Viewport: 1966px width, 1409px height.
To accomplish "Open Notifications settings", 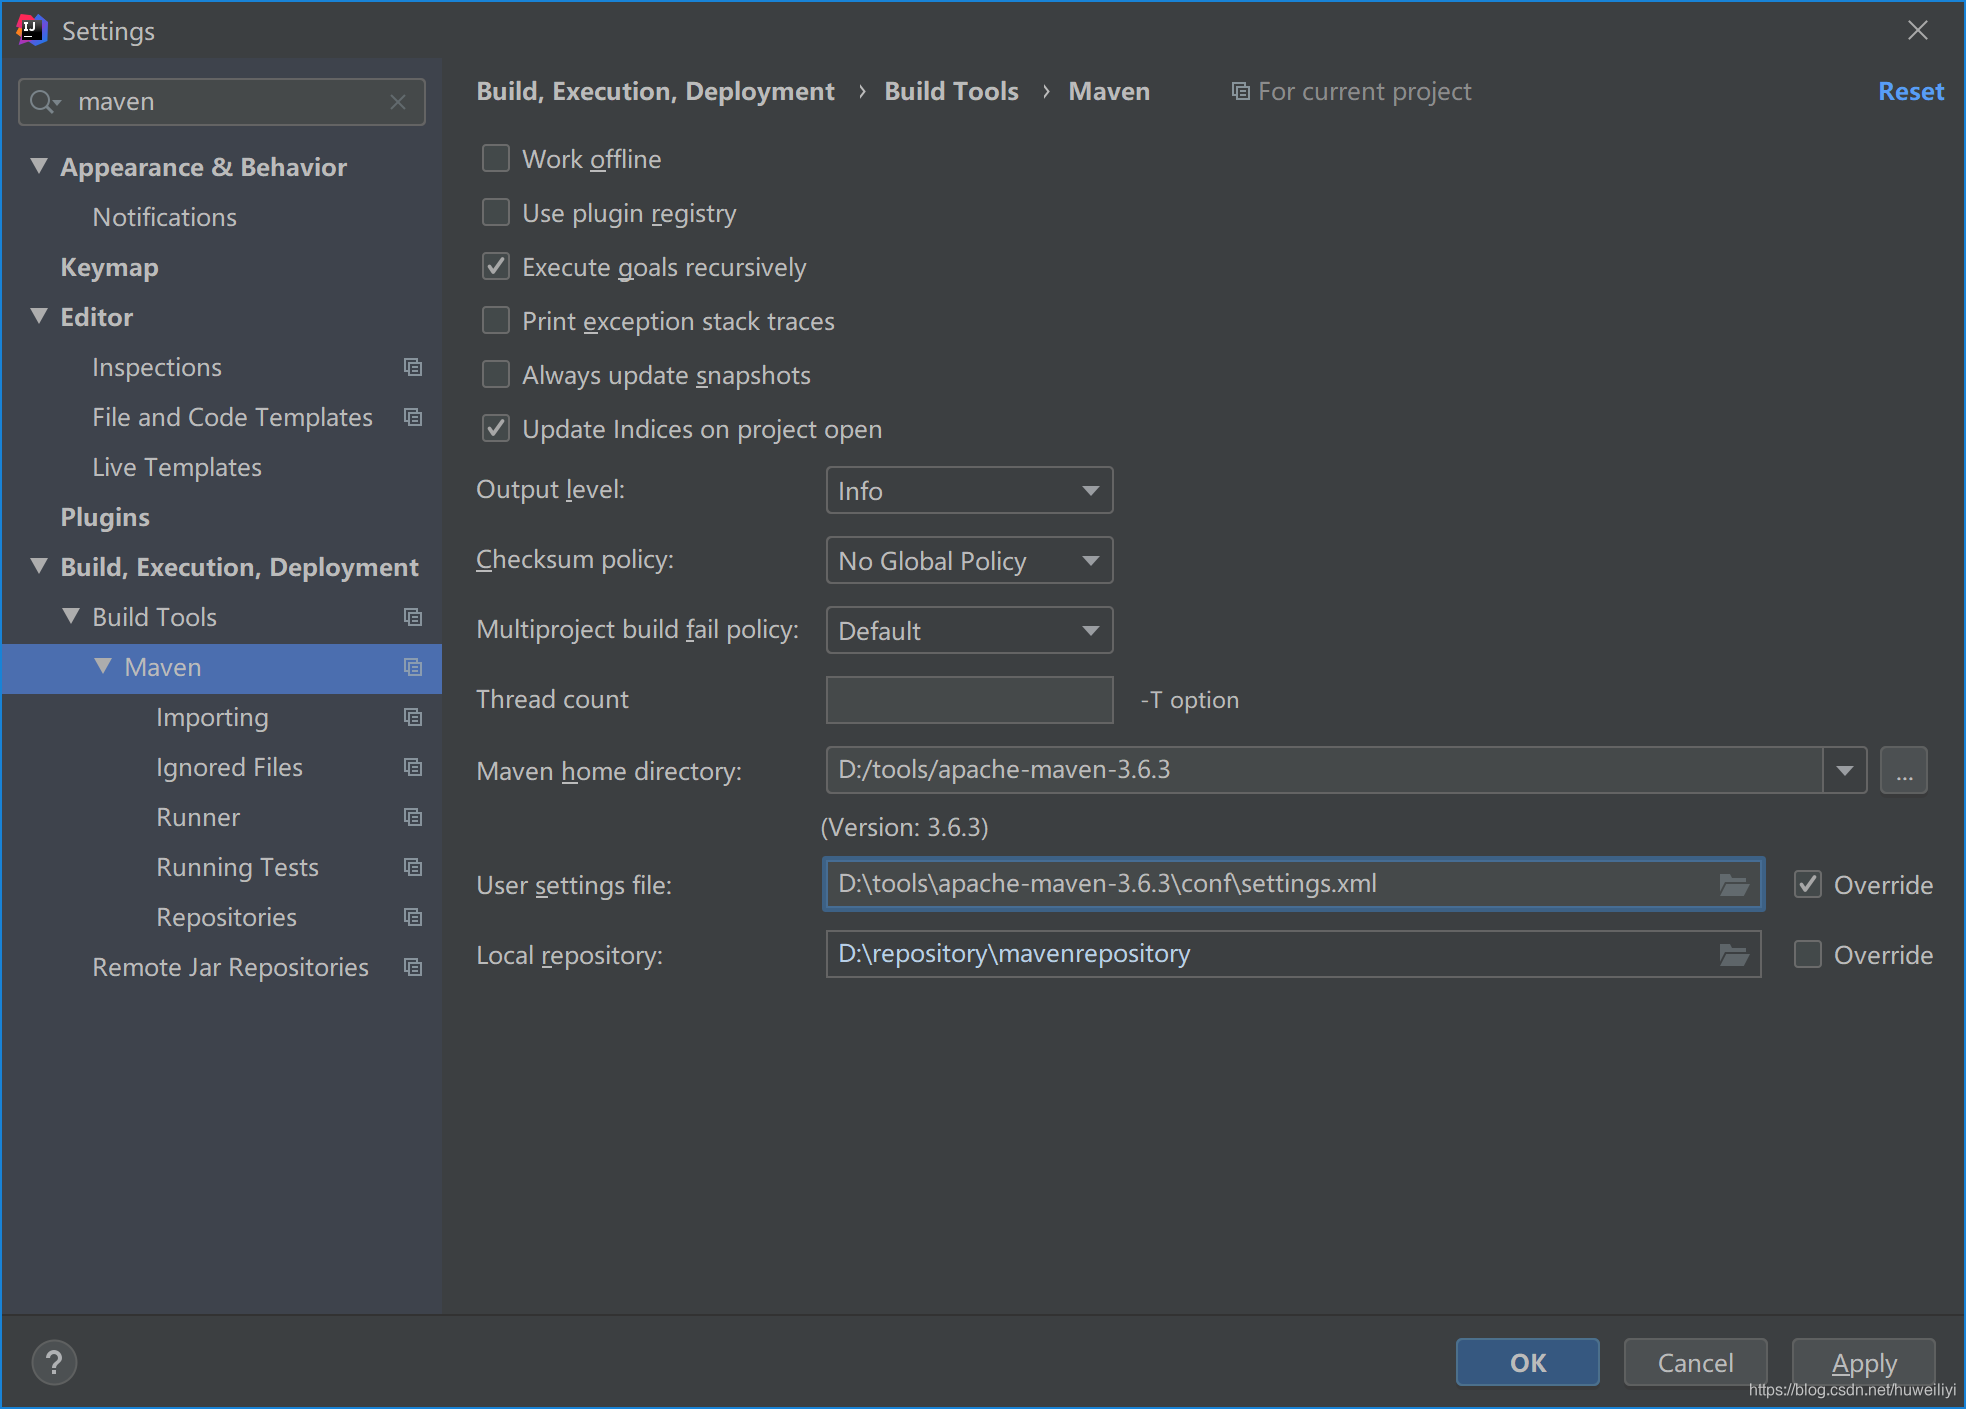I will tap(165, 217).
